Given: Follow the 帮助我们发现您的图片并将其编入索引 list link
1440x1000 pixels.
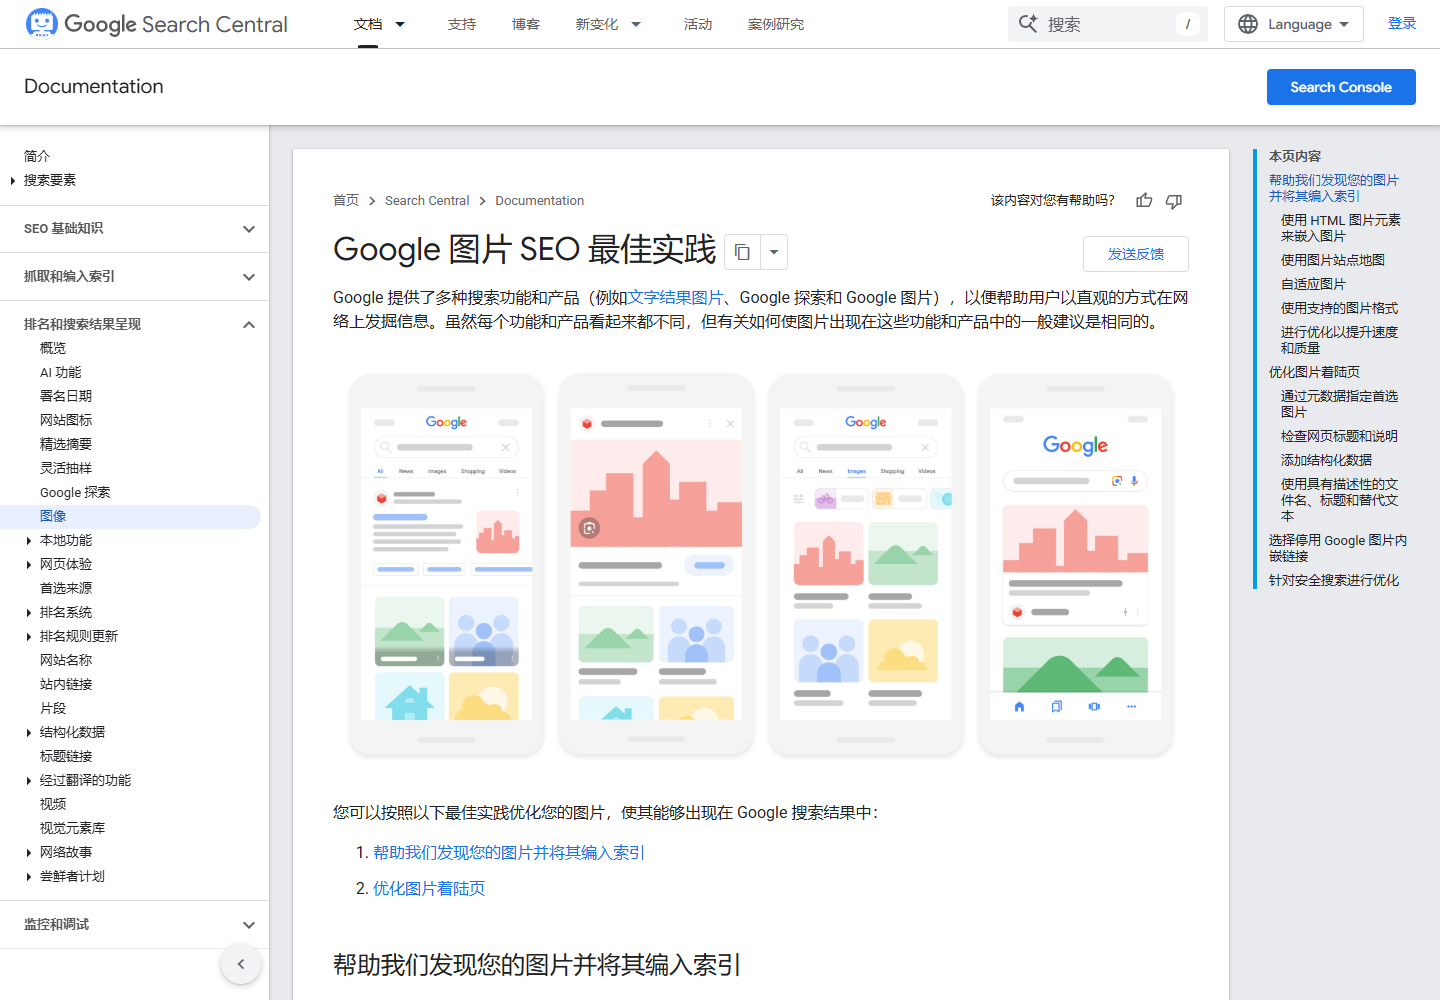Looking at the screenshot, I should coord(509,853).
